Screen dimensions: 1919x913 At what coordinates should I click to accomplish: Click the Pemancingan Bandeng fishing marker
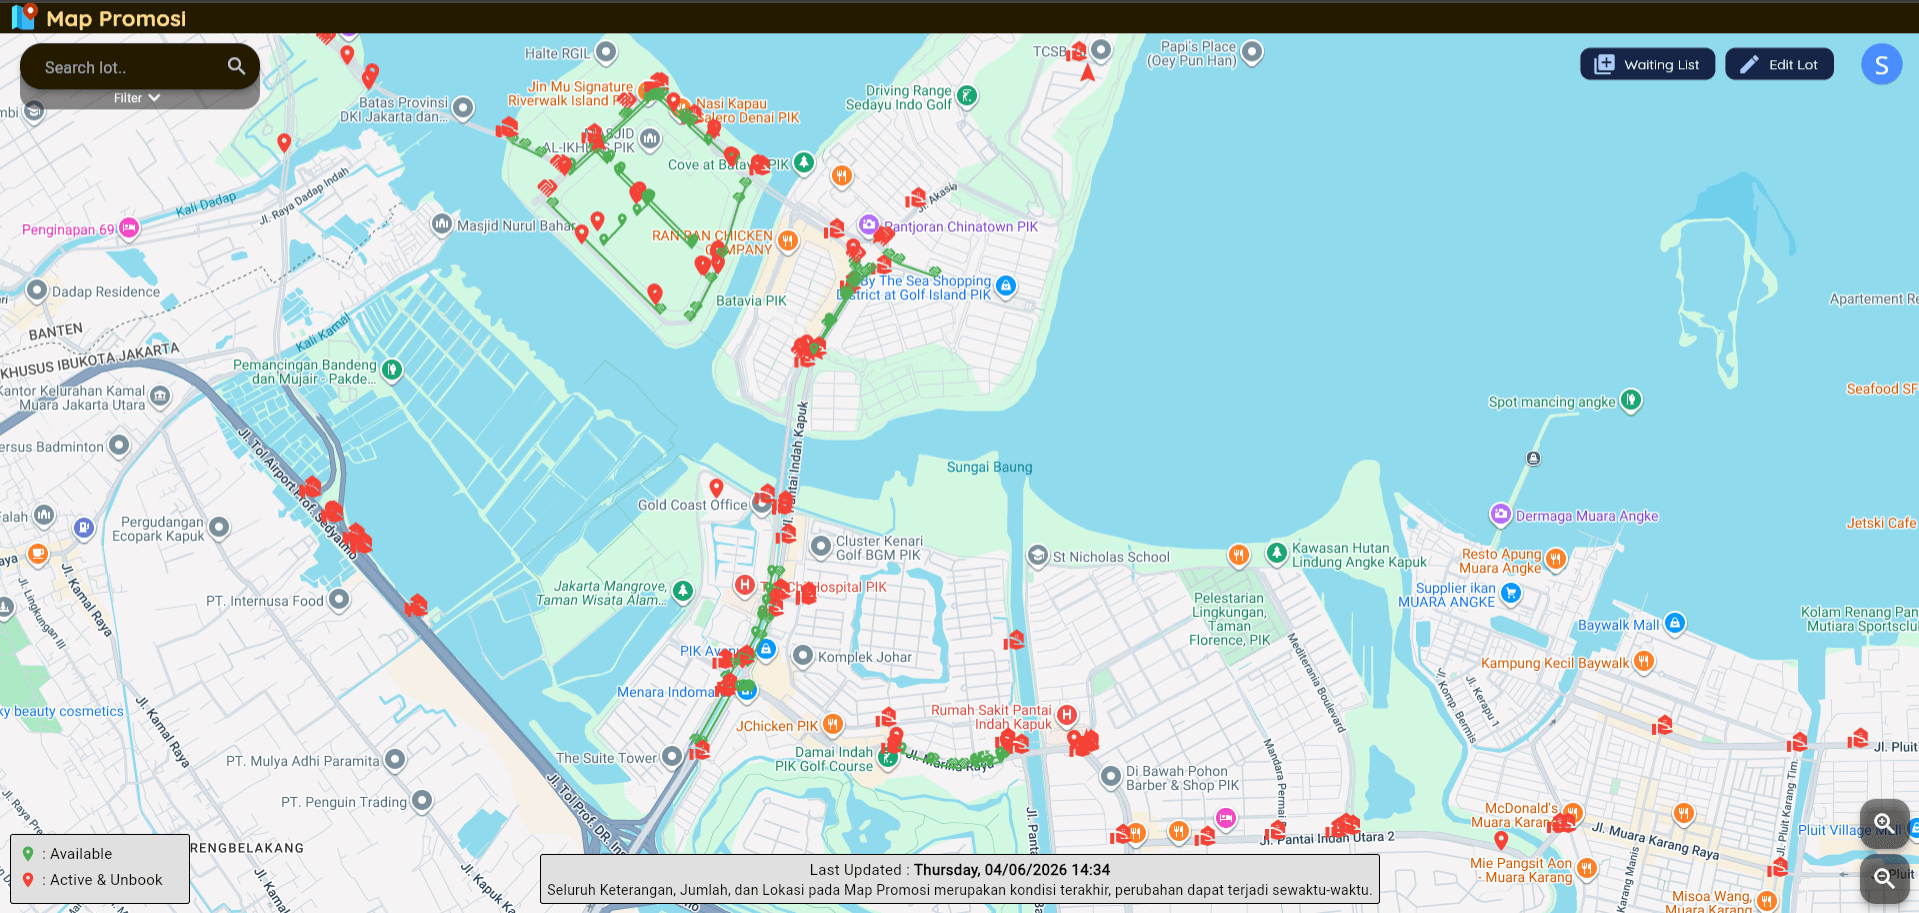[x=392, y=370]
